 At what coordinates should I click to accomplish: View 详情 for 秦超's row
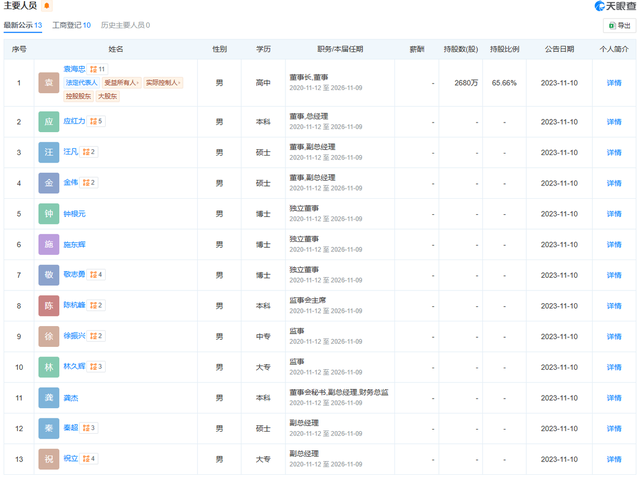click(x=613, y=428)
